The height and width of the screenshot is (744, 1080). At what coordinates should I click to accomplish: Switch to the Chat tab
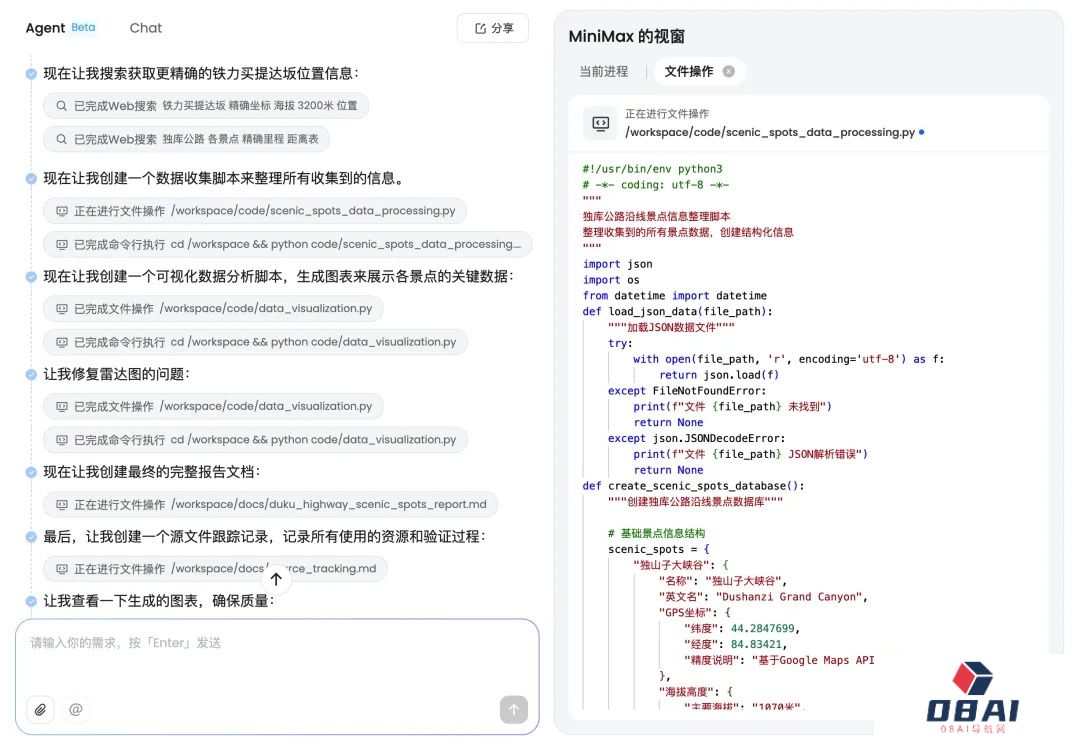(x=145, y=28)
